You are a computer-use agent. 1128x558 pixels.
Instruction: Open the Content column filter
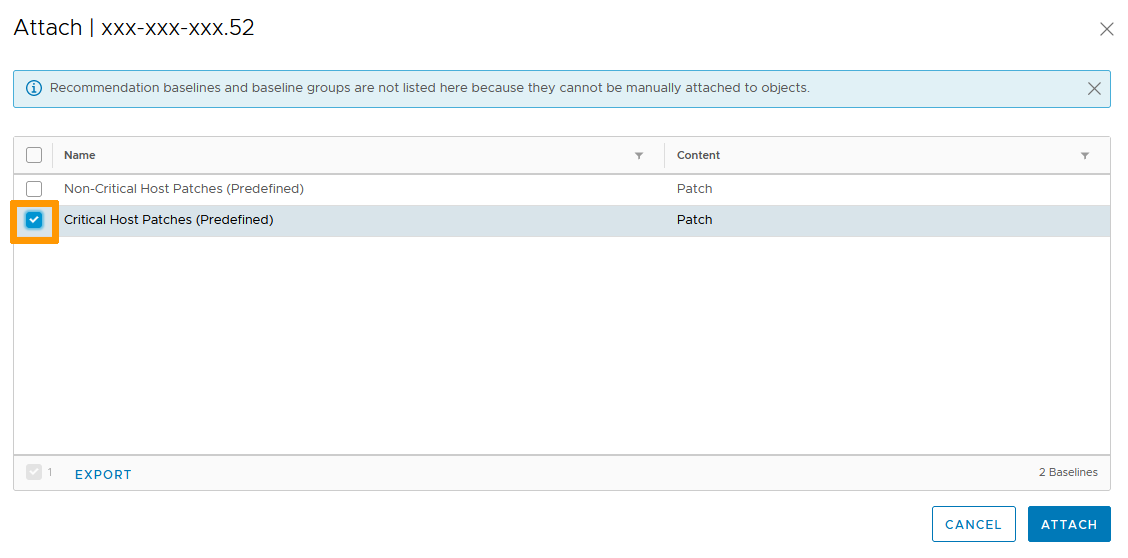pos(1085,156)
